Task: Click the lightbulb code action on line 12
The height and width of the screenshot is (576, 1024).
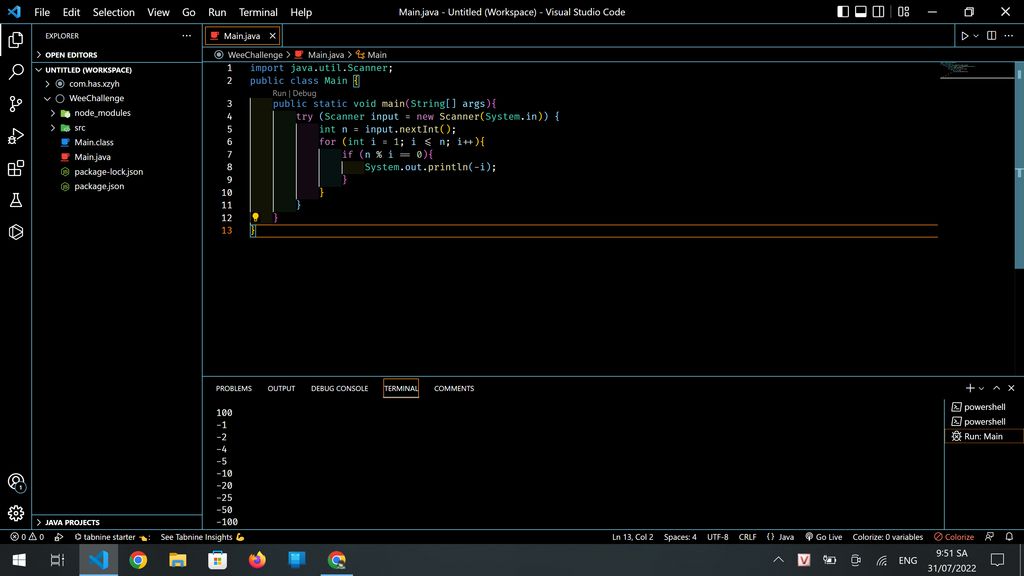Action: click(x=255, y=217)
